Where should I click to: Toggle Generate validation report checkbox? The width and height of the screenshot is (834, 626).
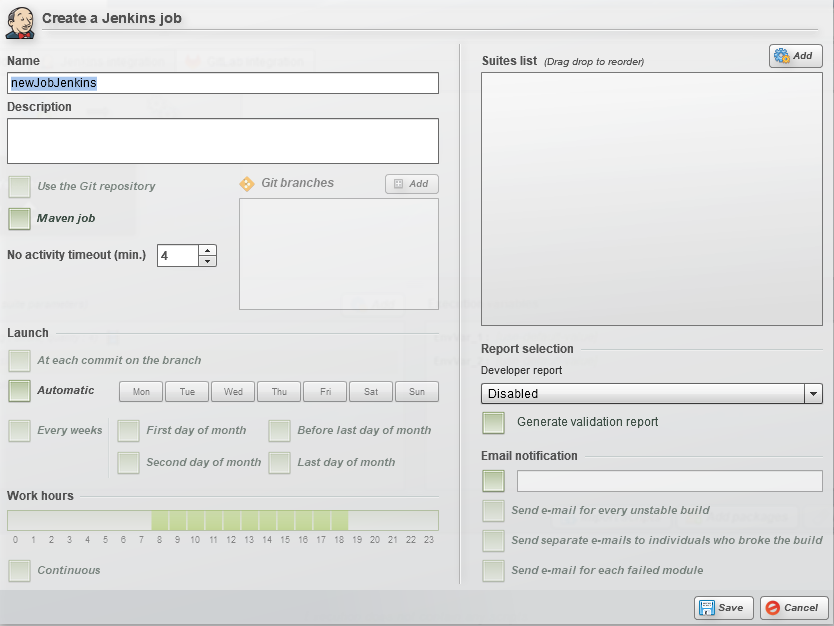point(494,423)
